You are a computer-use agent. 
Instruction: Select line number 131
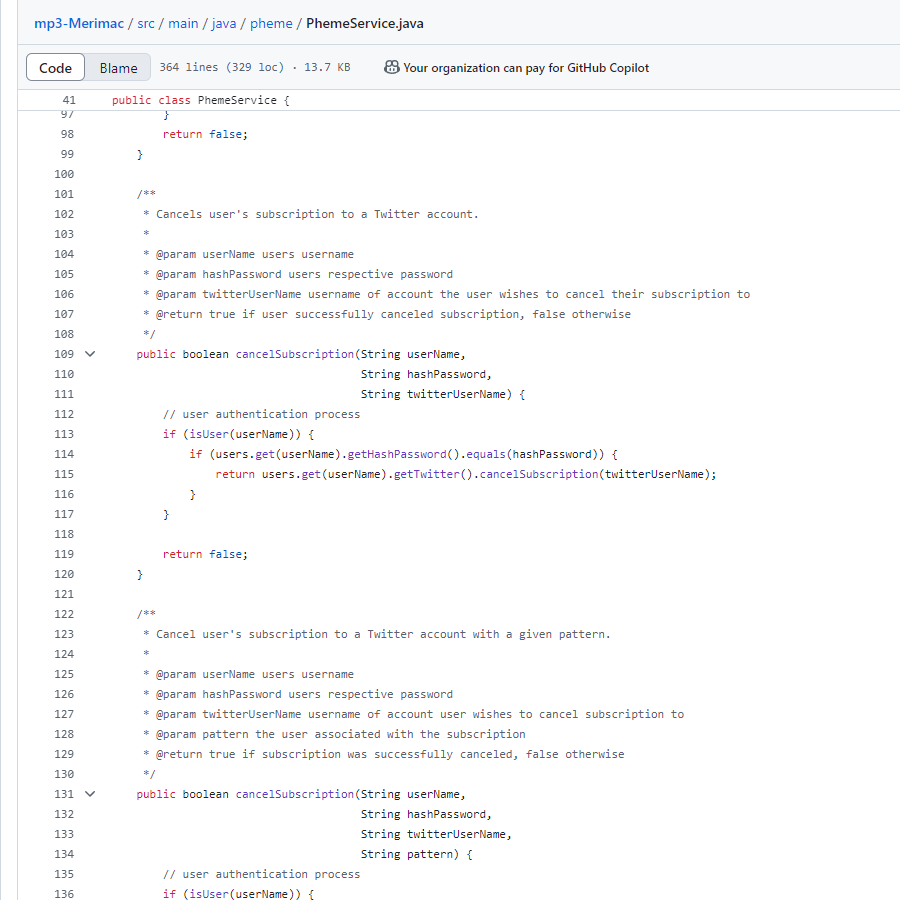coord(64,794)
